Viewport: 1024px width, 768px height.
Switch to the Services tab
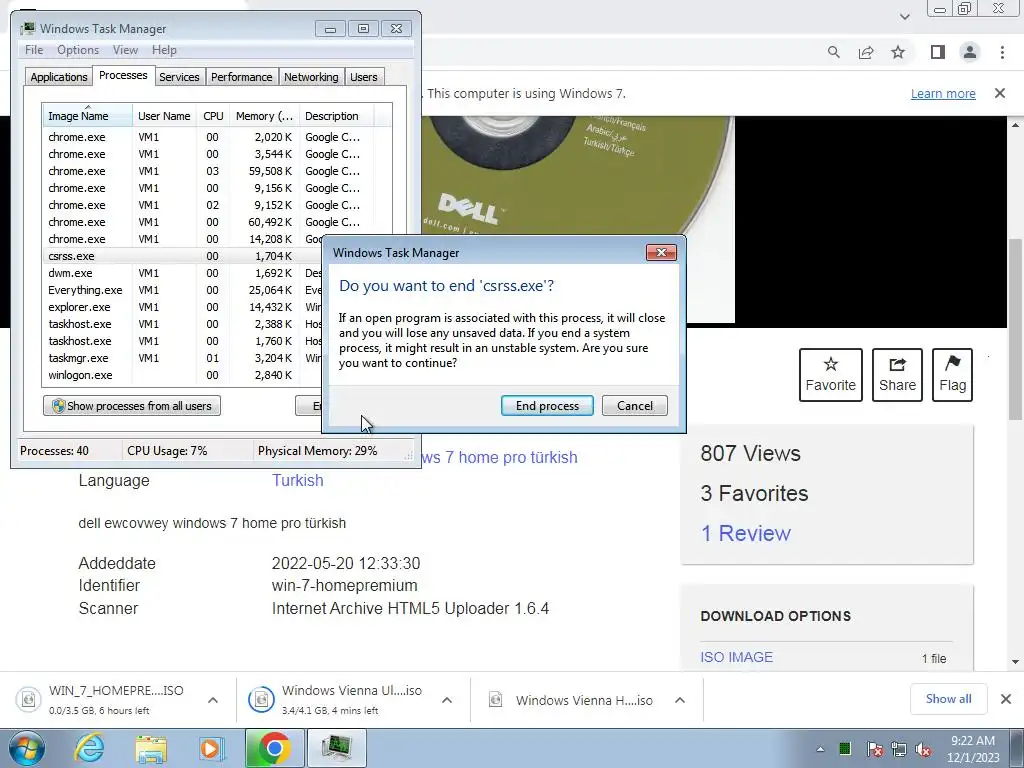coord(179,76)
